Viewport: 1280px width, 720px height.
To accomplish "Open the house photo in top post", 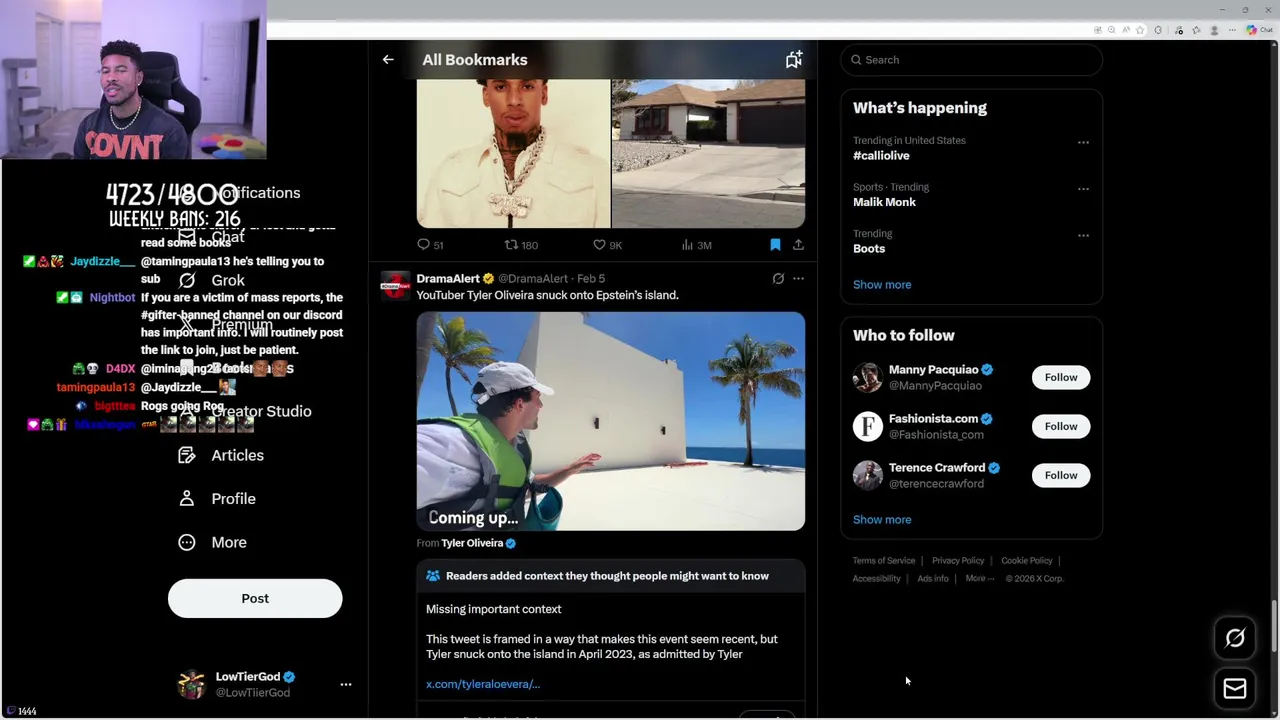I will 708,154.
